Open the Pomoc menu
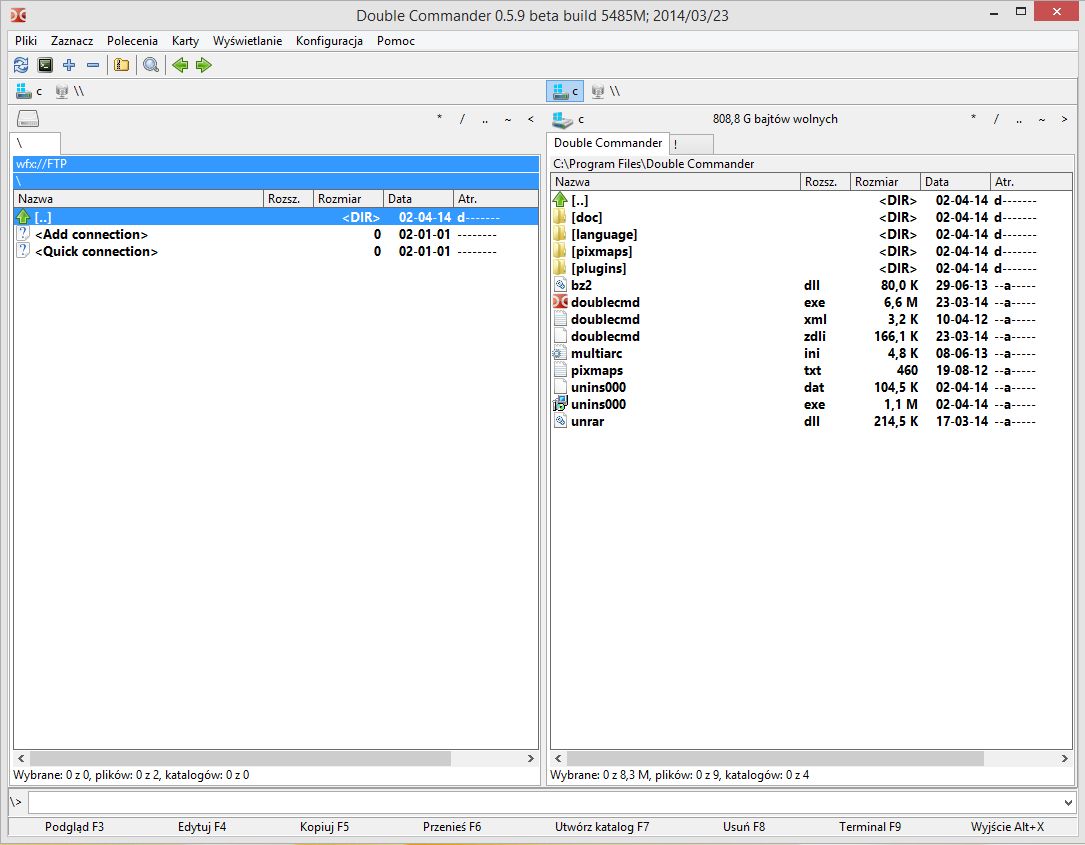 point(396,41)
